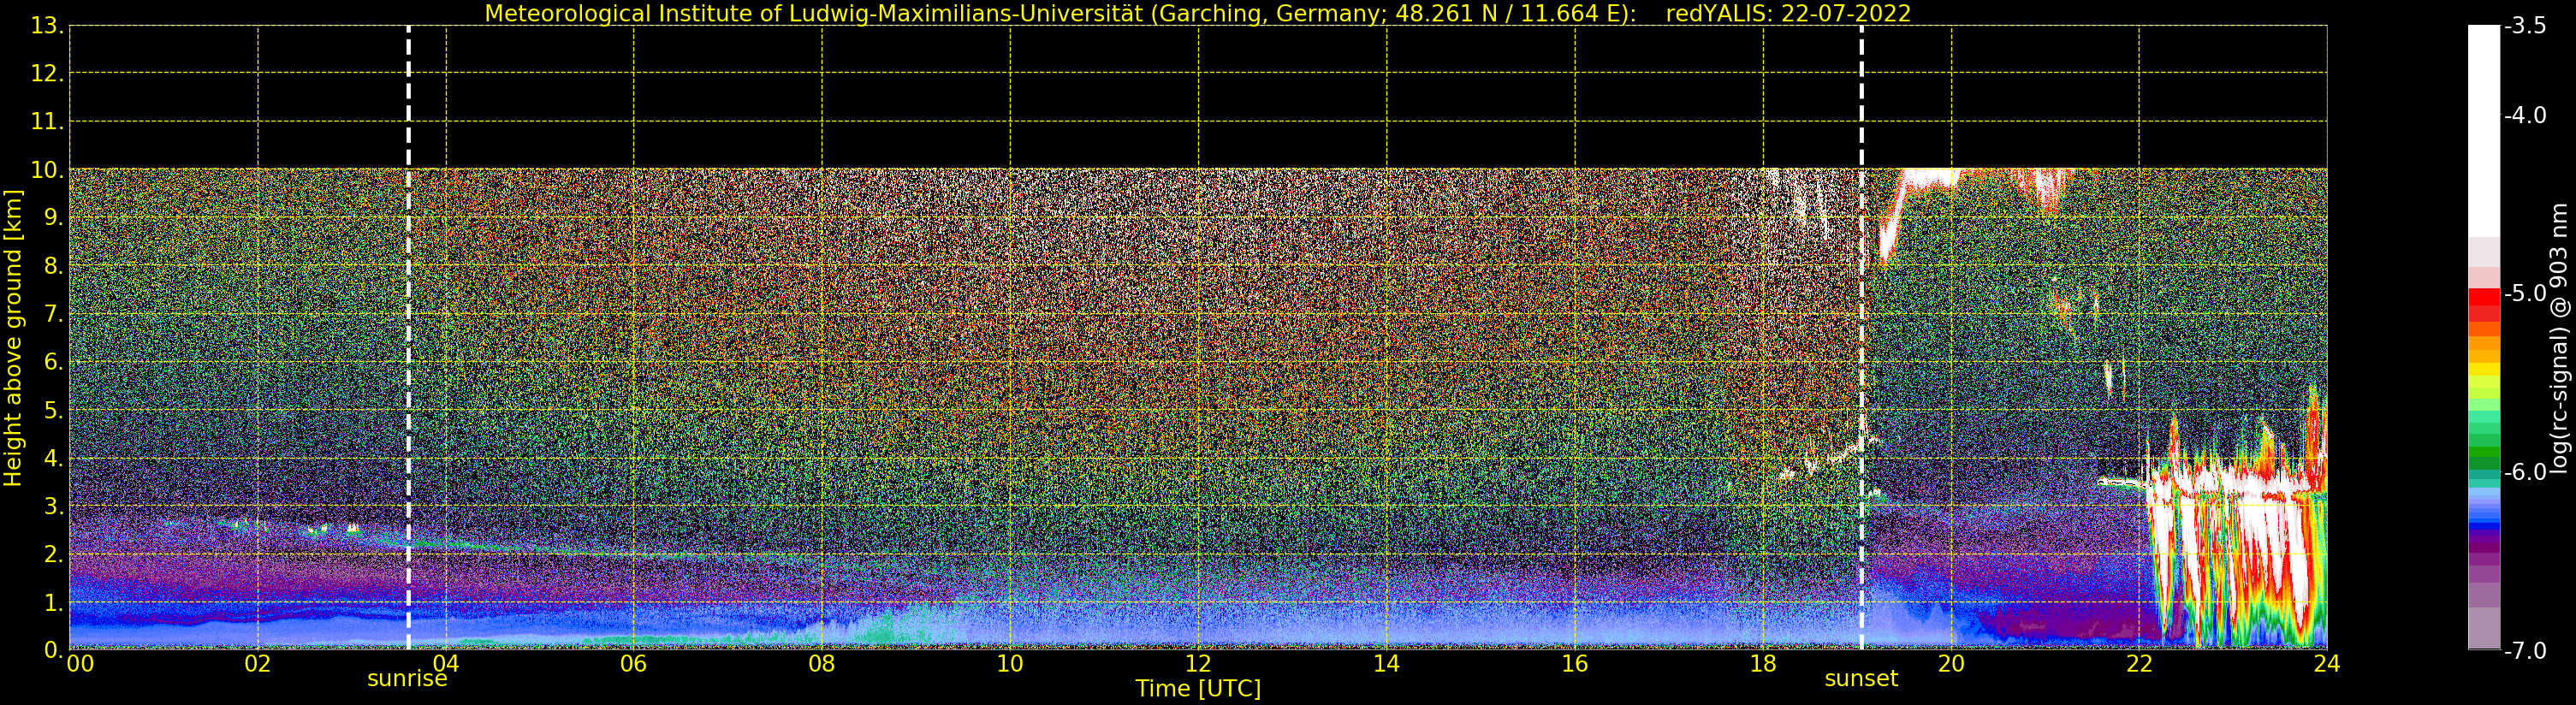Viewport: 2576px width, 705px height.
Task: Click the 'log(rc-signal) @903 nm' colorbar label
Action: pos(2560,338)
